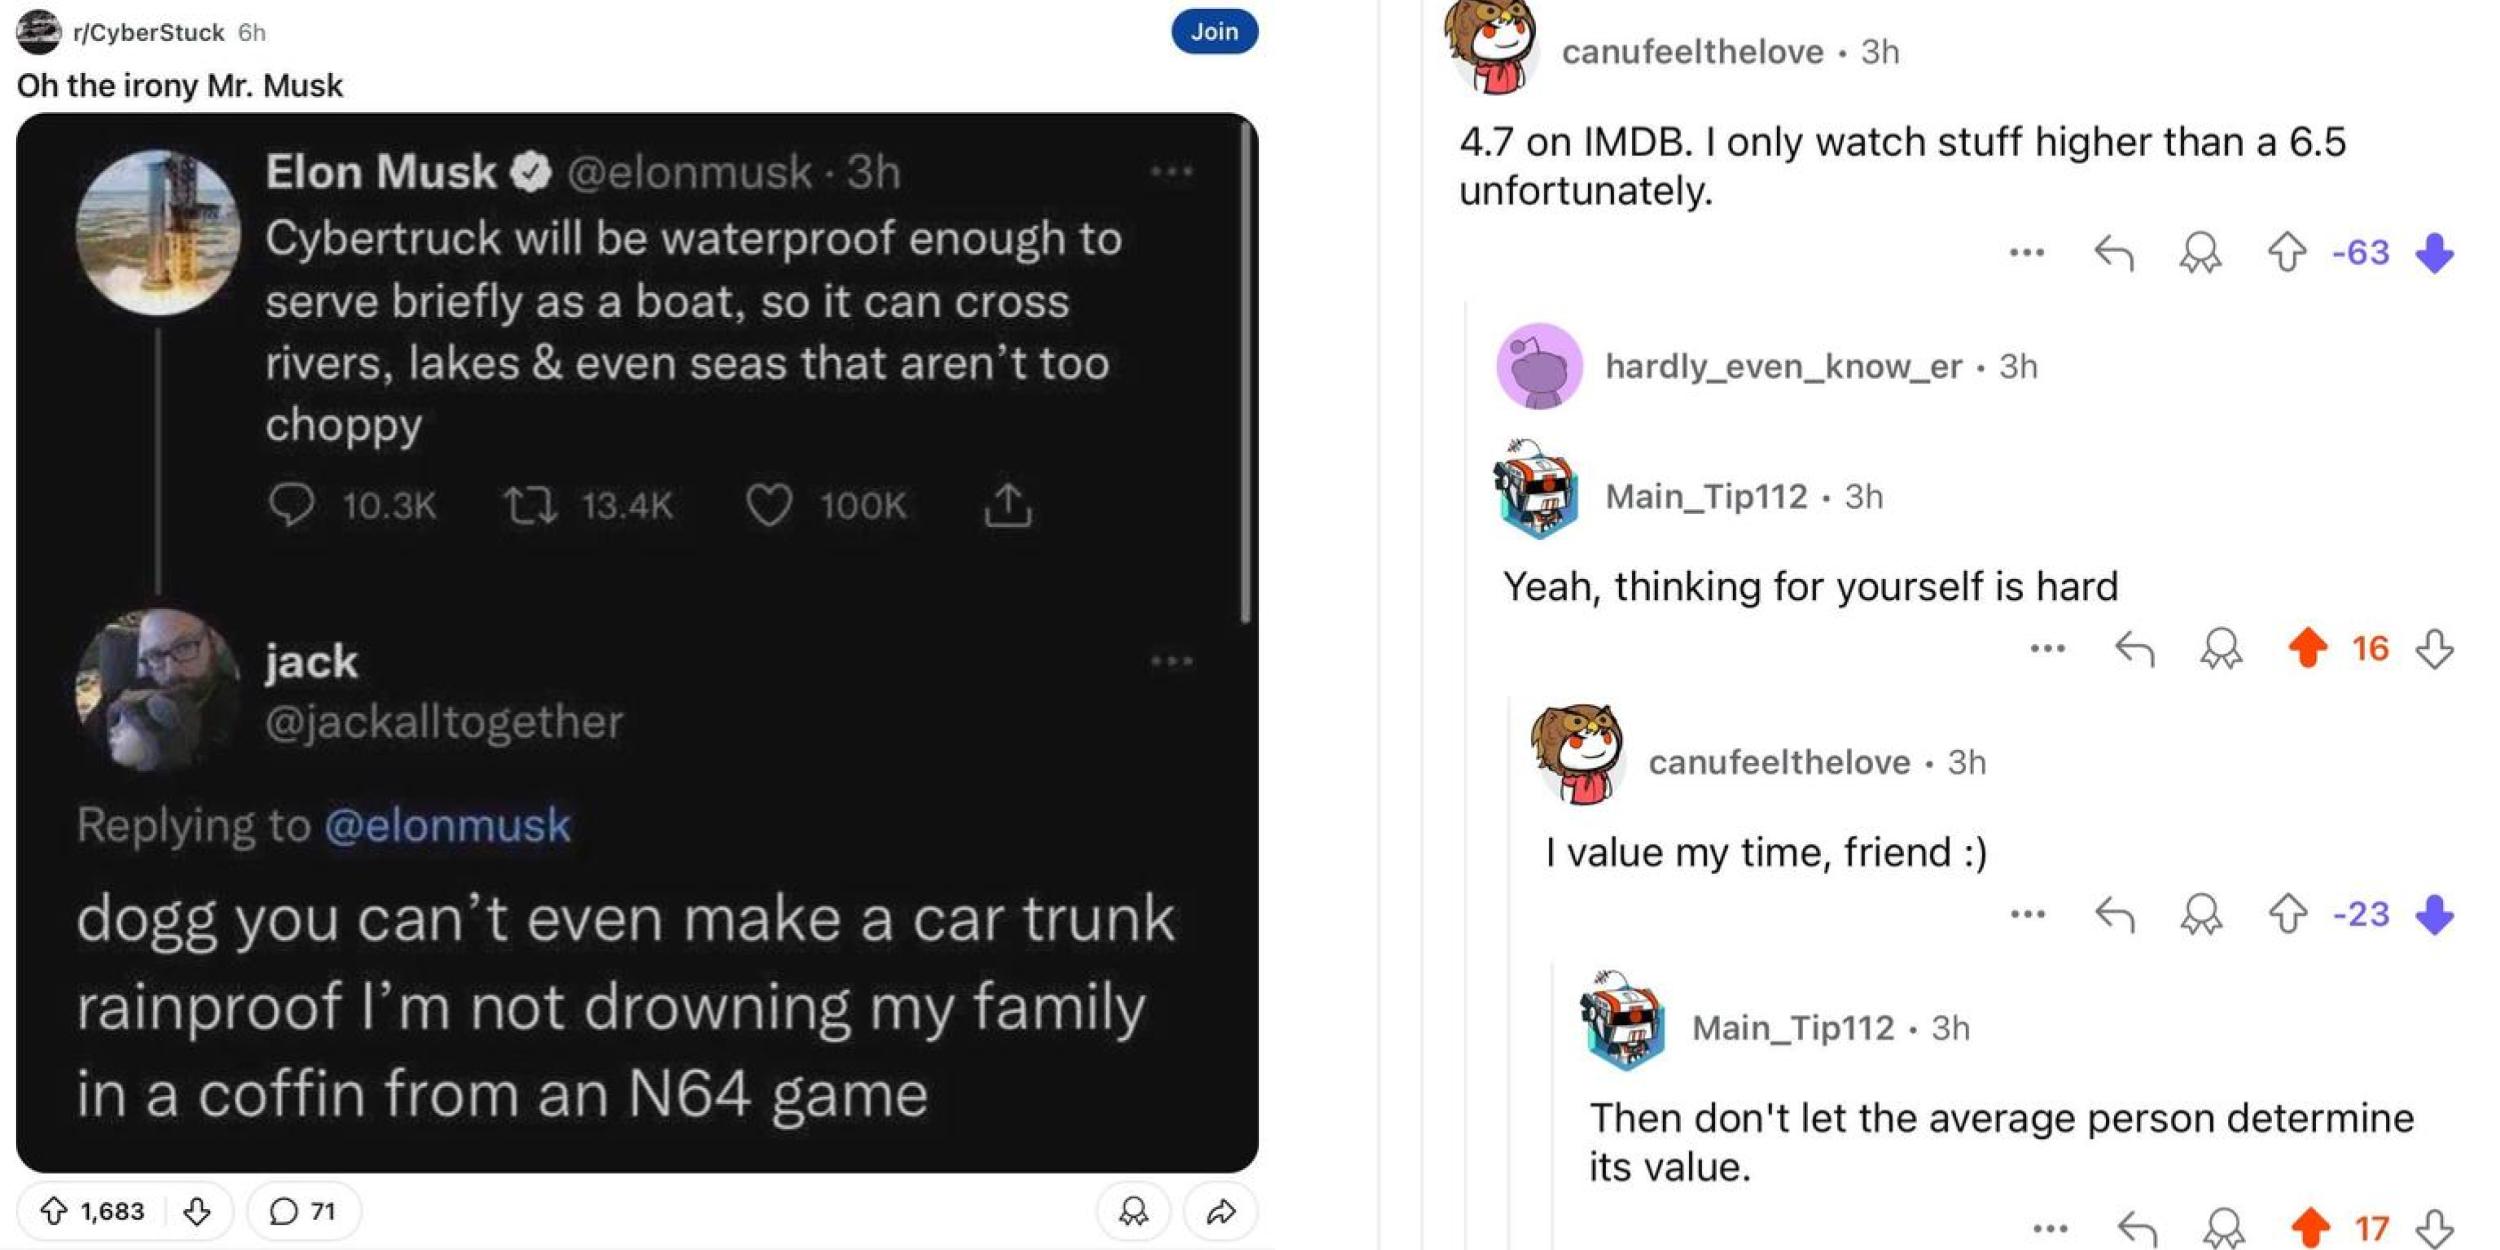Open more options for "4.7 on IMDB" comment

2026,253
